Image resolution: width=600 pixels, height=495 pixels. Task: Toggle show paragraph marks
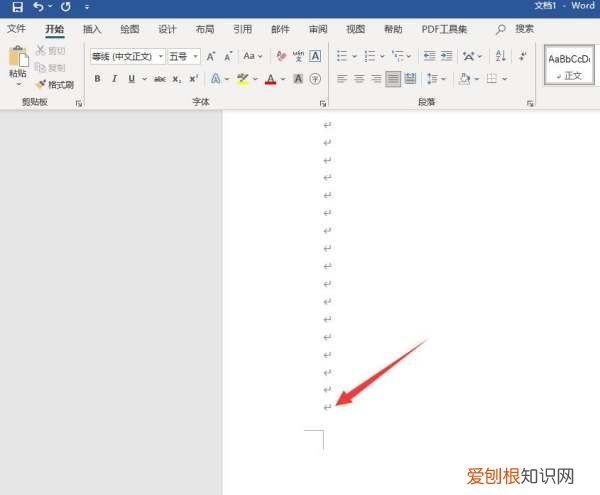point(522,56)
